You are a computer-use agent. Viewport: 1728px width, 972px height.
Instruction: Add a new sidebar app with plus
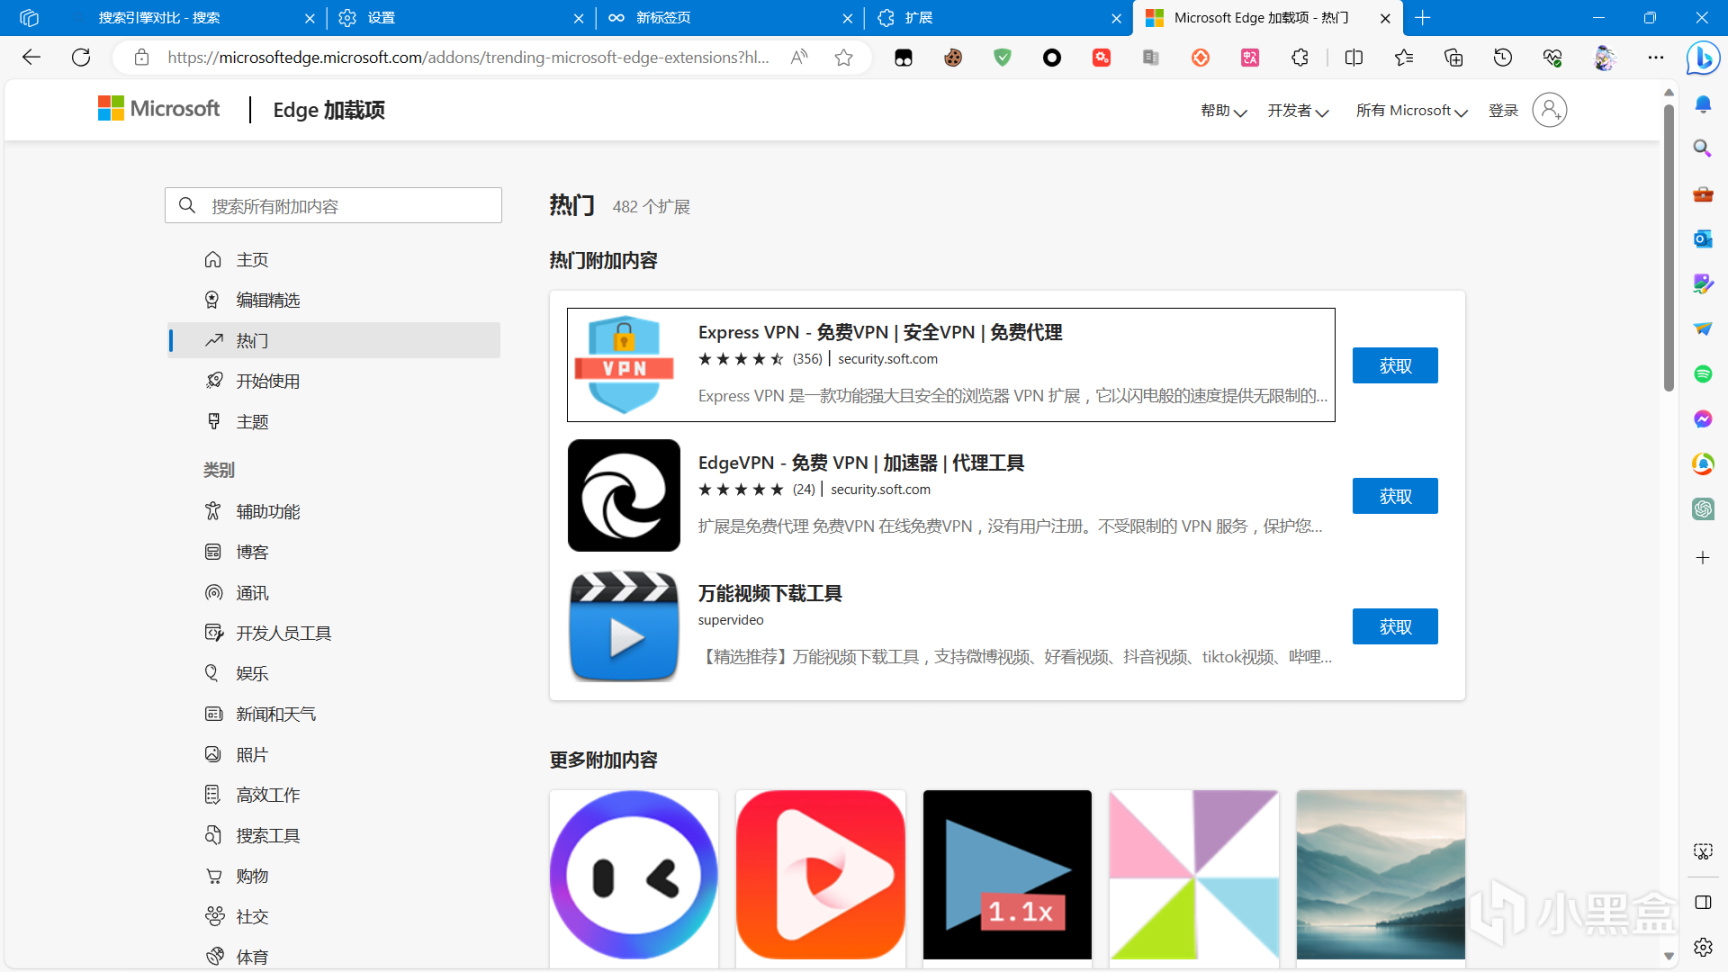click(x=1703, y=557)
